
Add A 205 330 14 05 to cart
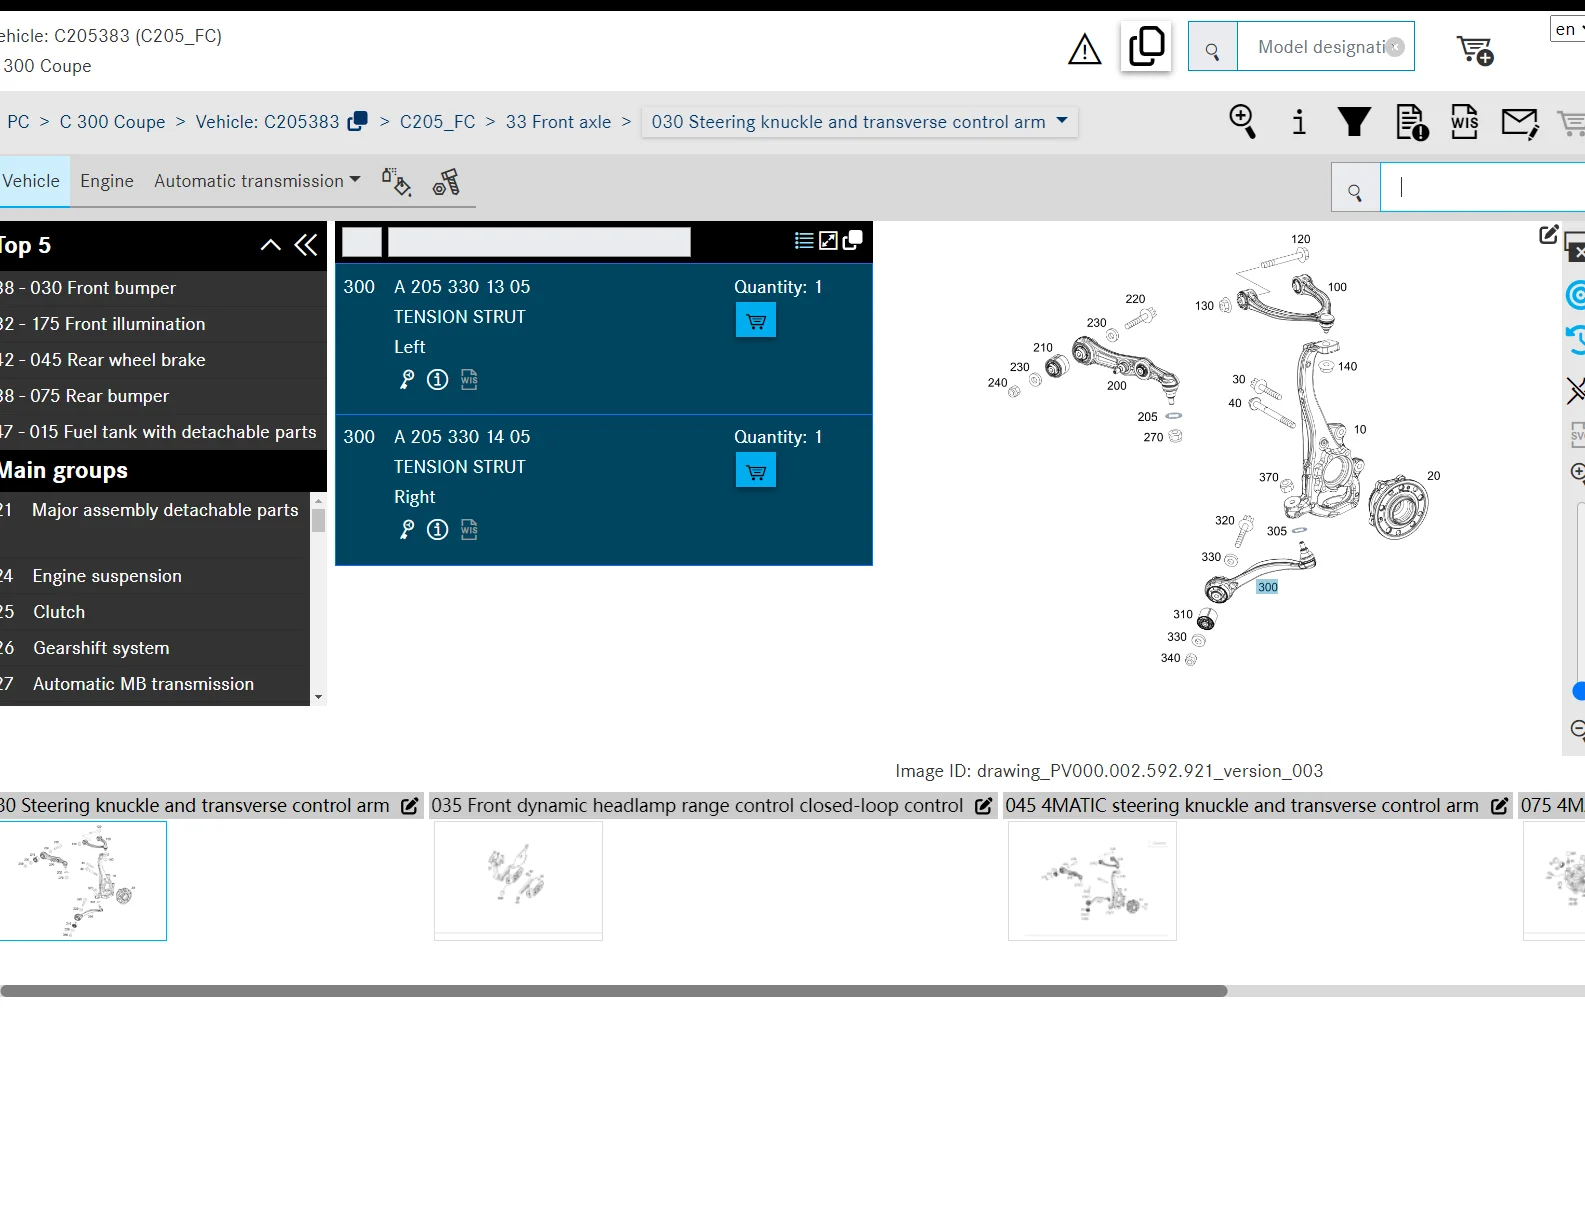[756, 471]
